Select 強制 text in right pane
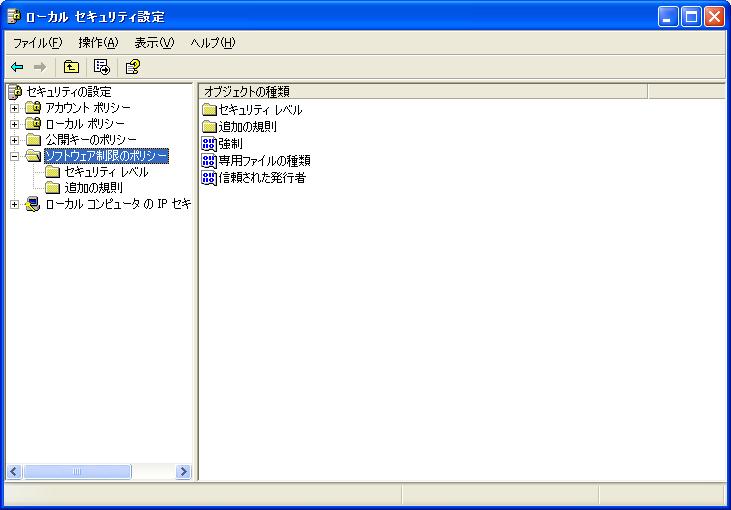 tap(230, 144)
